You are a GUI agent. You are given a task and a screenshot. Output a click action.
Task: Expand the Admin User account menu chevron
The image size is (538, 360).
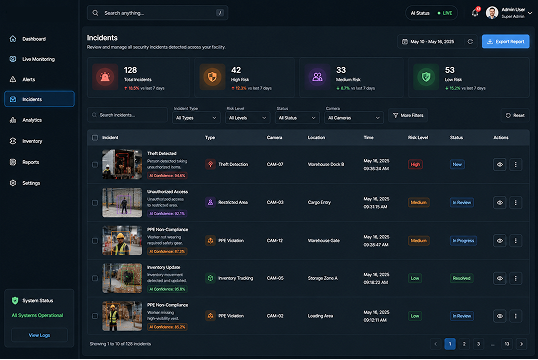click(x=530, y=13)
